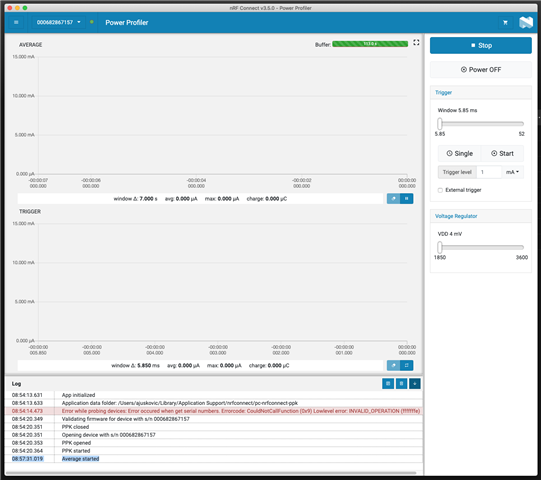
Task: Open the hamburger main menu
Action: (16, 22)
